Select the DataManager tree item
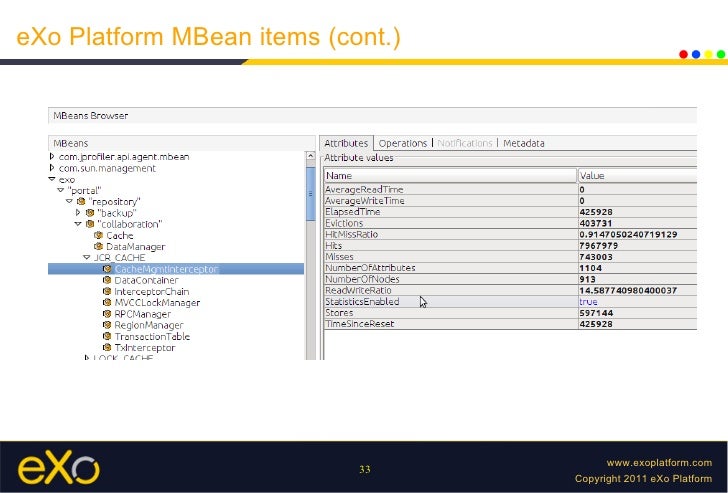The image size is (728, 493). pos(136,246)
